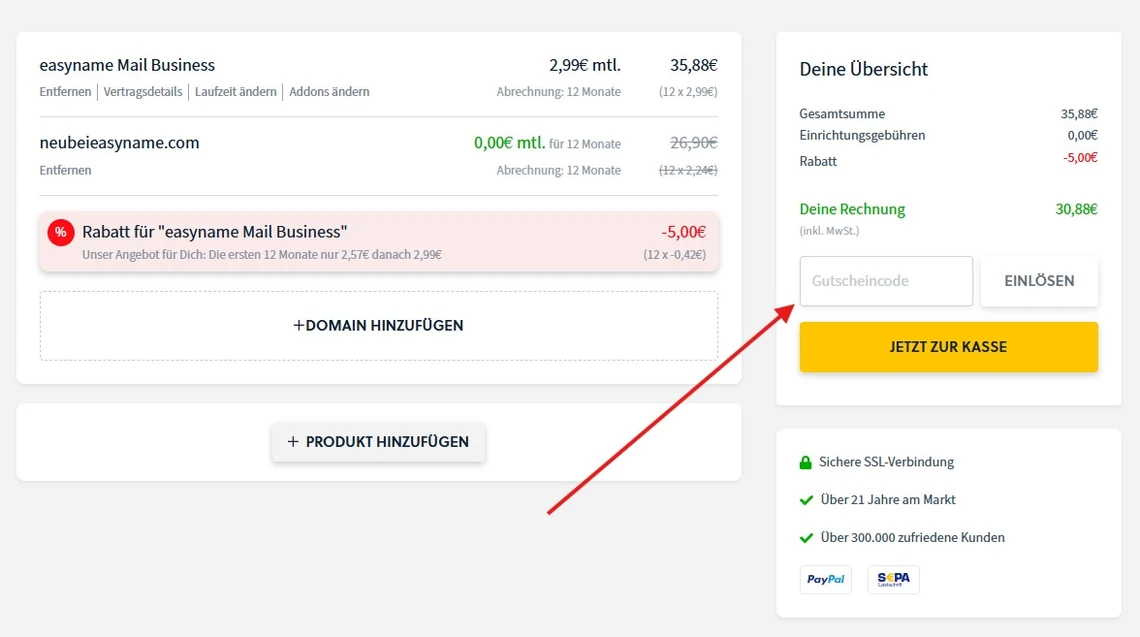Open 'Addons ändern' options
1140x637 pixels.
coord(329,91)
